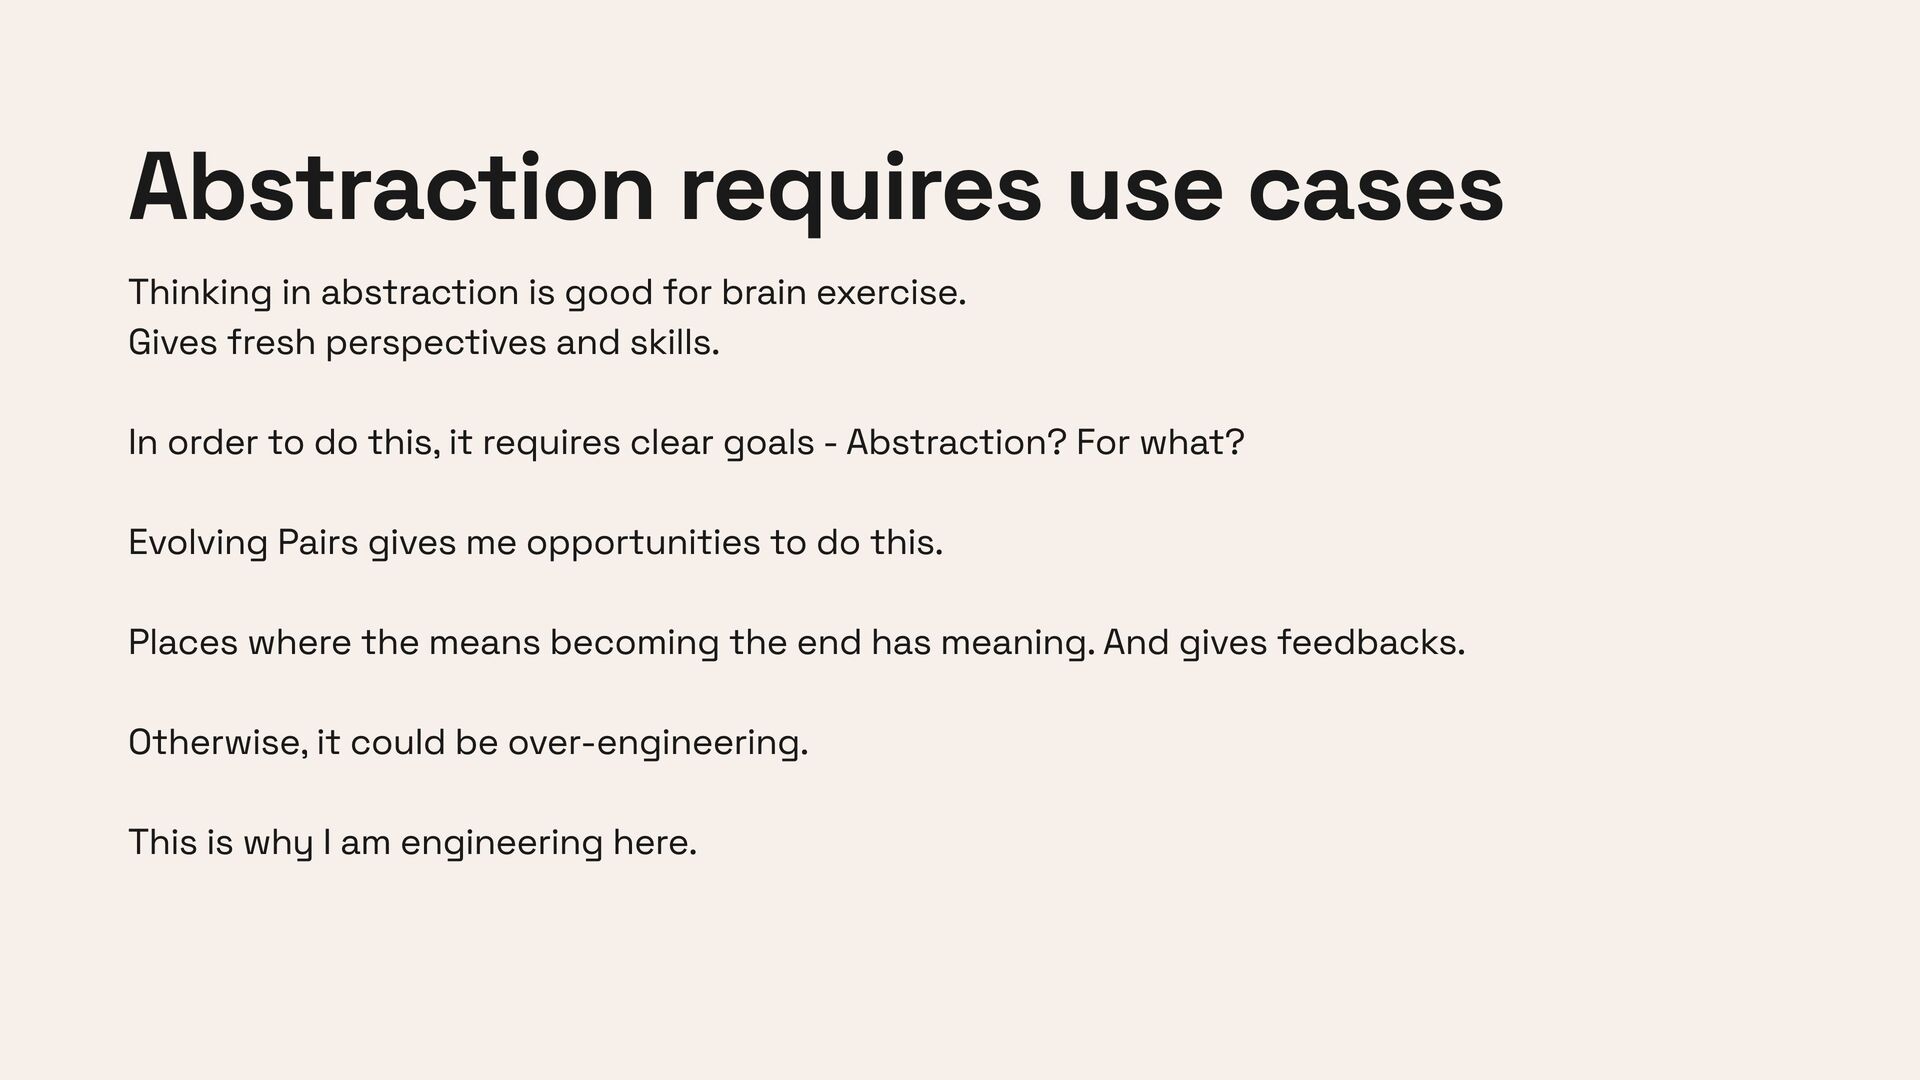Click the sentence starting 'In order to do this'
The height and width of the screenshot is (1080, 1920).
[686, 443]
